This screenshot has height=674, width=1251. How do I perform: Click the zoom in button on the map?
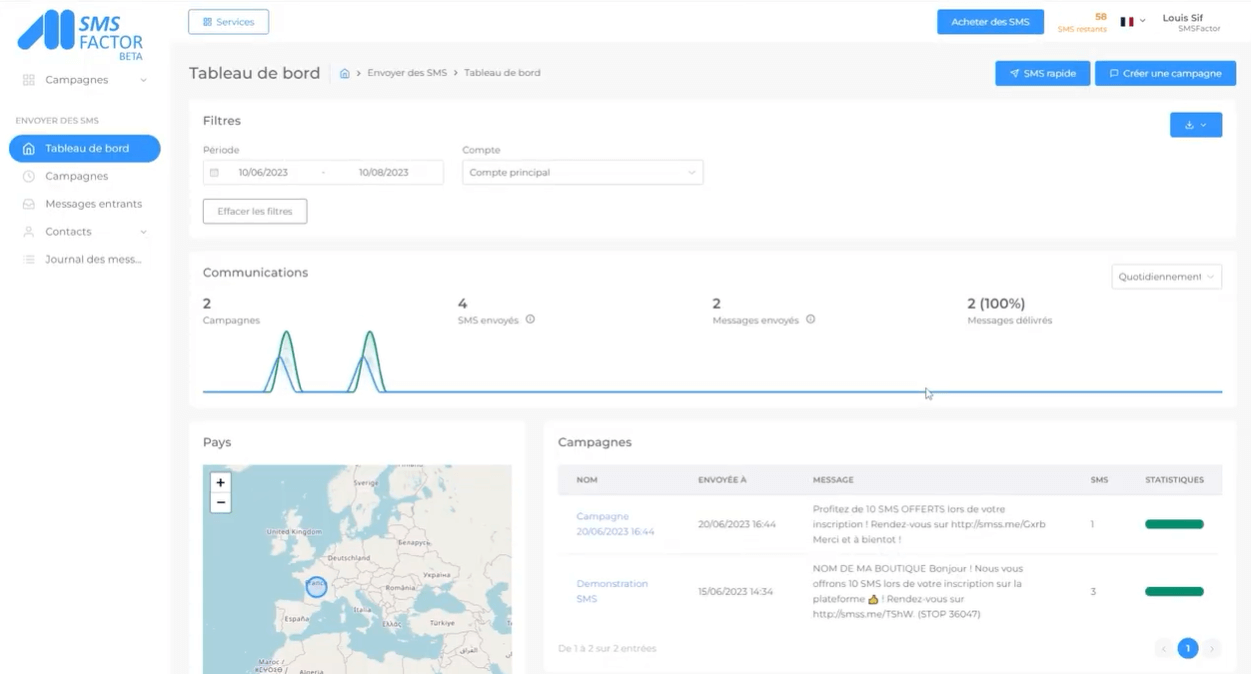click(x=220, y=482)
